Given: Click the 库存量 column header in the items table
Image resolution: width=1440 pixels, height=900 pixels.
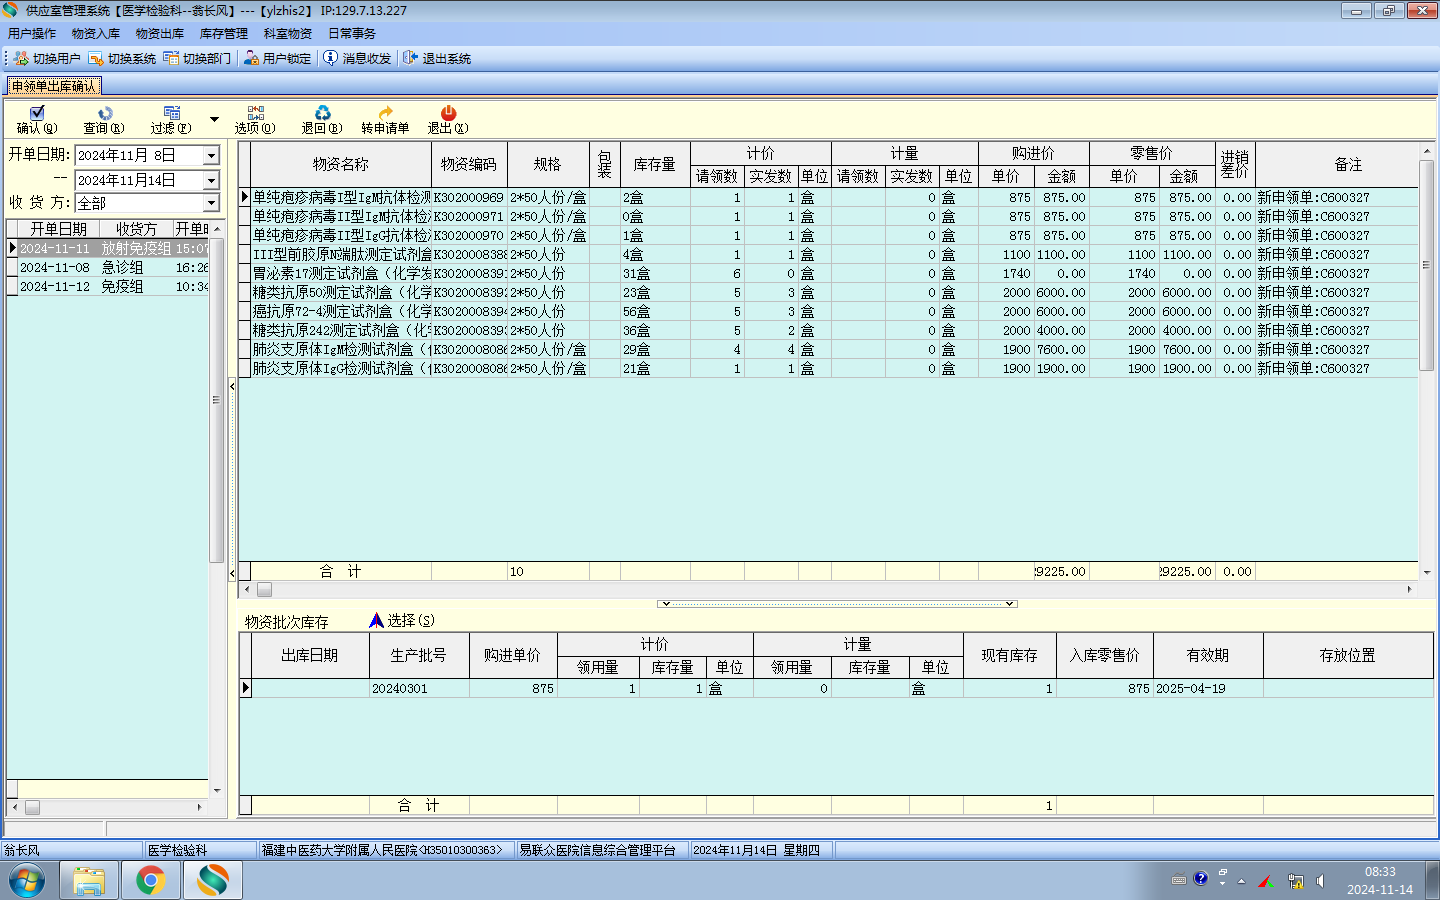Looking at the screenshot, I should tap(655, 164).
